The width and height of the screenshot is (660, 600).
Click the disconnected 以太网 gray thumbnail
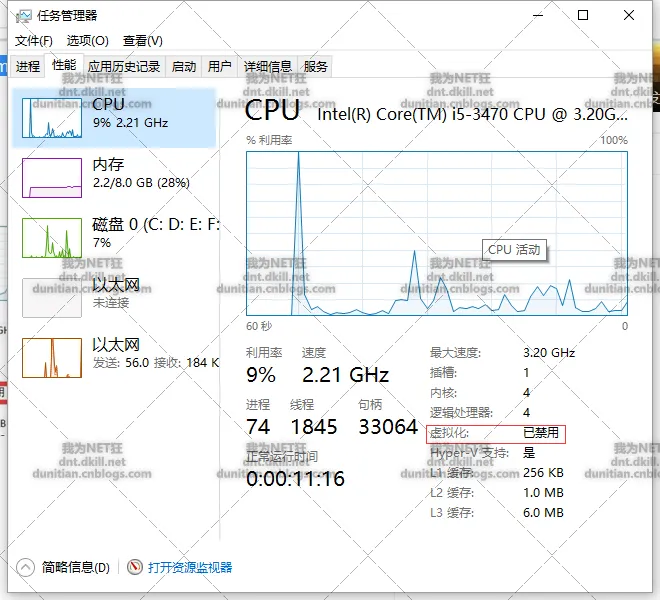[52, 298]
